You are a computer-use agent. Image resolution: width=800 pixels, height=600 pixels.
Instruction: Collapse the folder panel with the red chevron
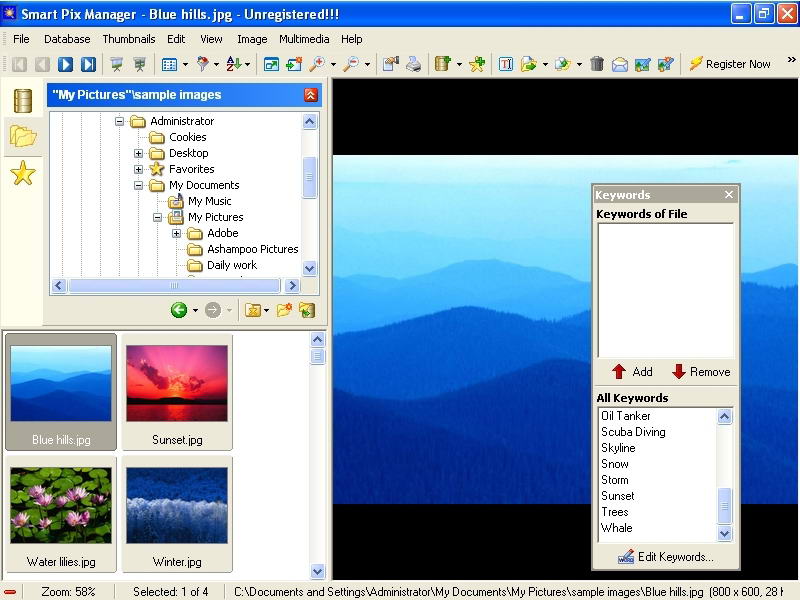coord(311,95)
